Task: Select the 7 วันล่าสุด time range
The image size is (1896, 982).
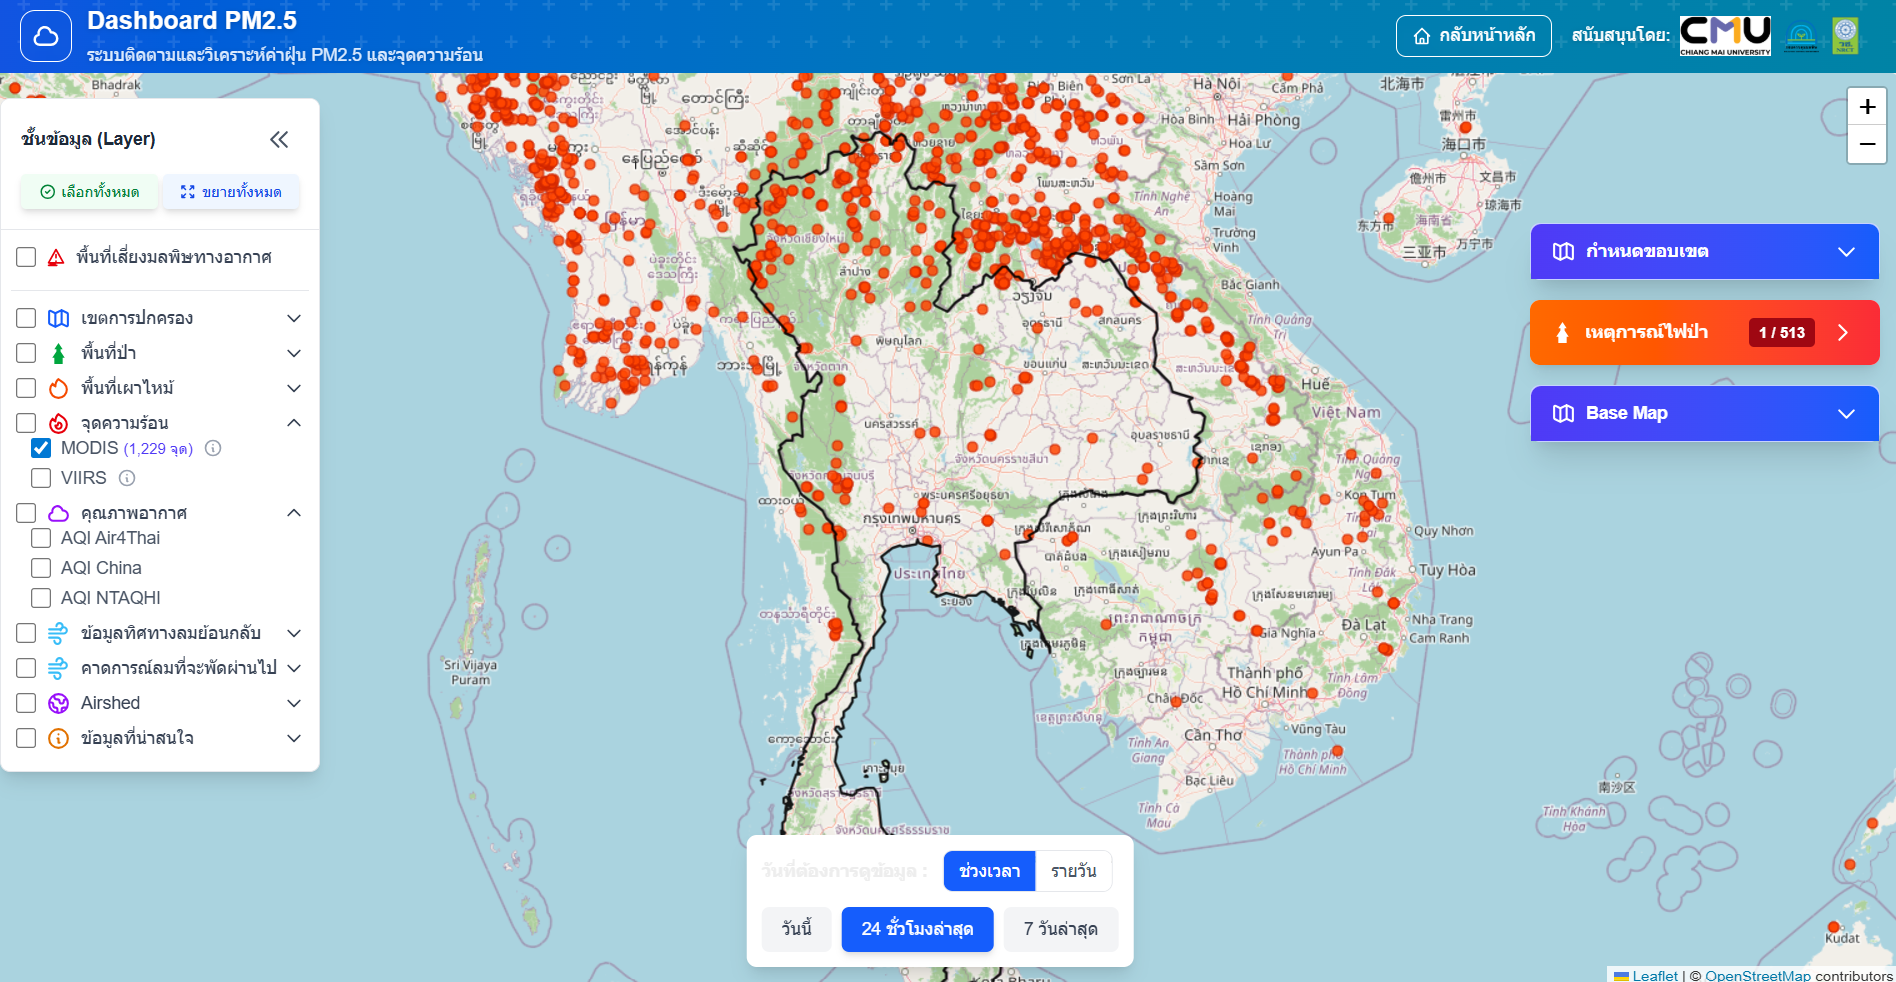Action: pos(1060,929)
